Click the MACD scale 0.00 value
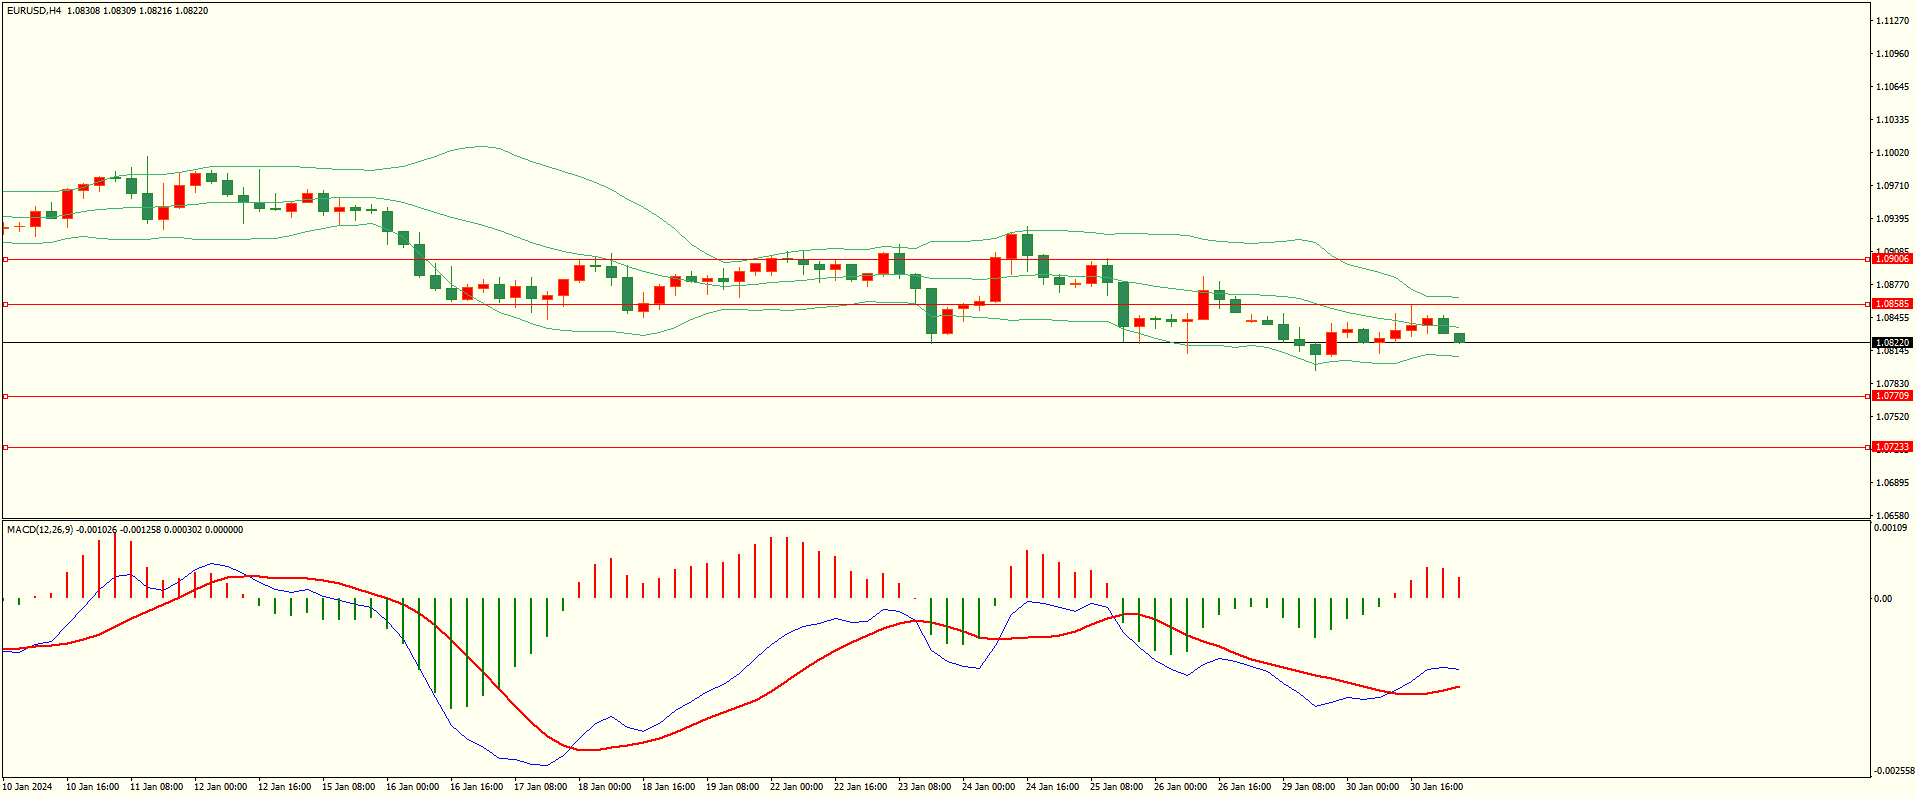The height and width of the screenshot is (798, 1916). (x=1883, y=599)
